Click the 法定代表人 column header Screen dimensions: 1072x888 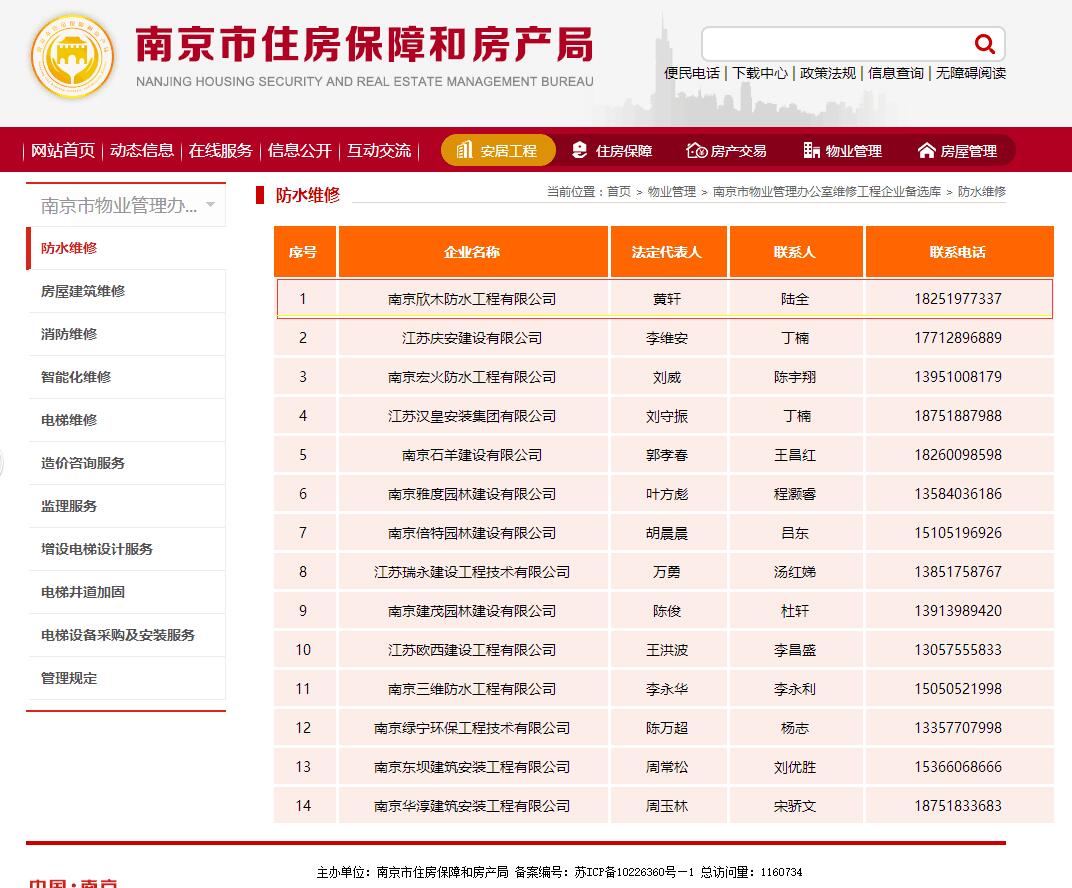click(x=667, y=252)
